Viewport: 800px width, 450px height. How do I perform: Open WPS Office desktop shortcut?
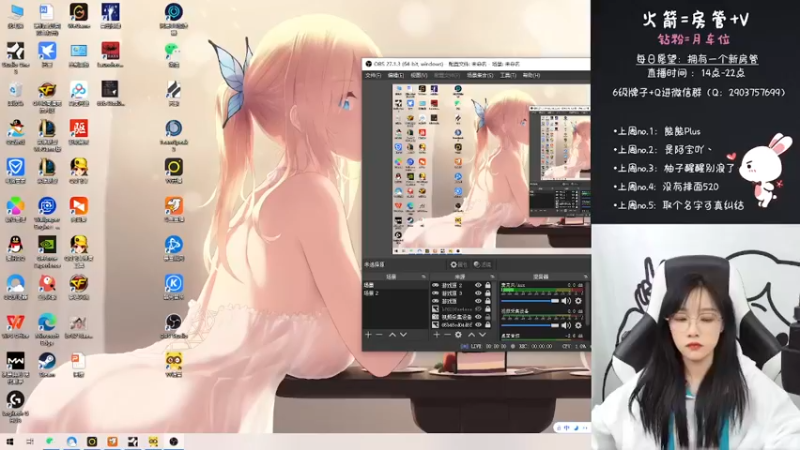(15, 326)
